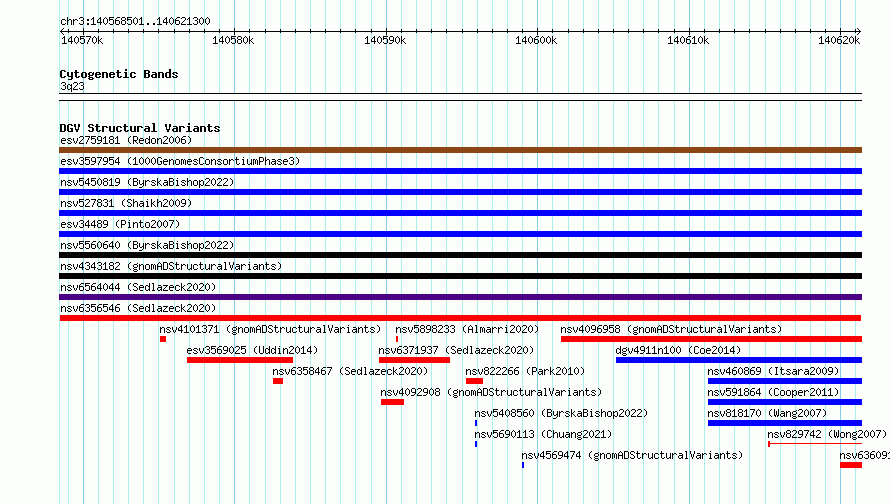Click the thin red nsv829742 variant line
This screenshot has height=504, width=890.
point(815,444)
